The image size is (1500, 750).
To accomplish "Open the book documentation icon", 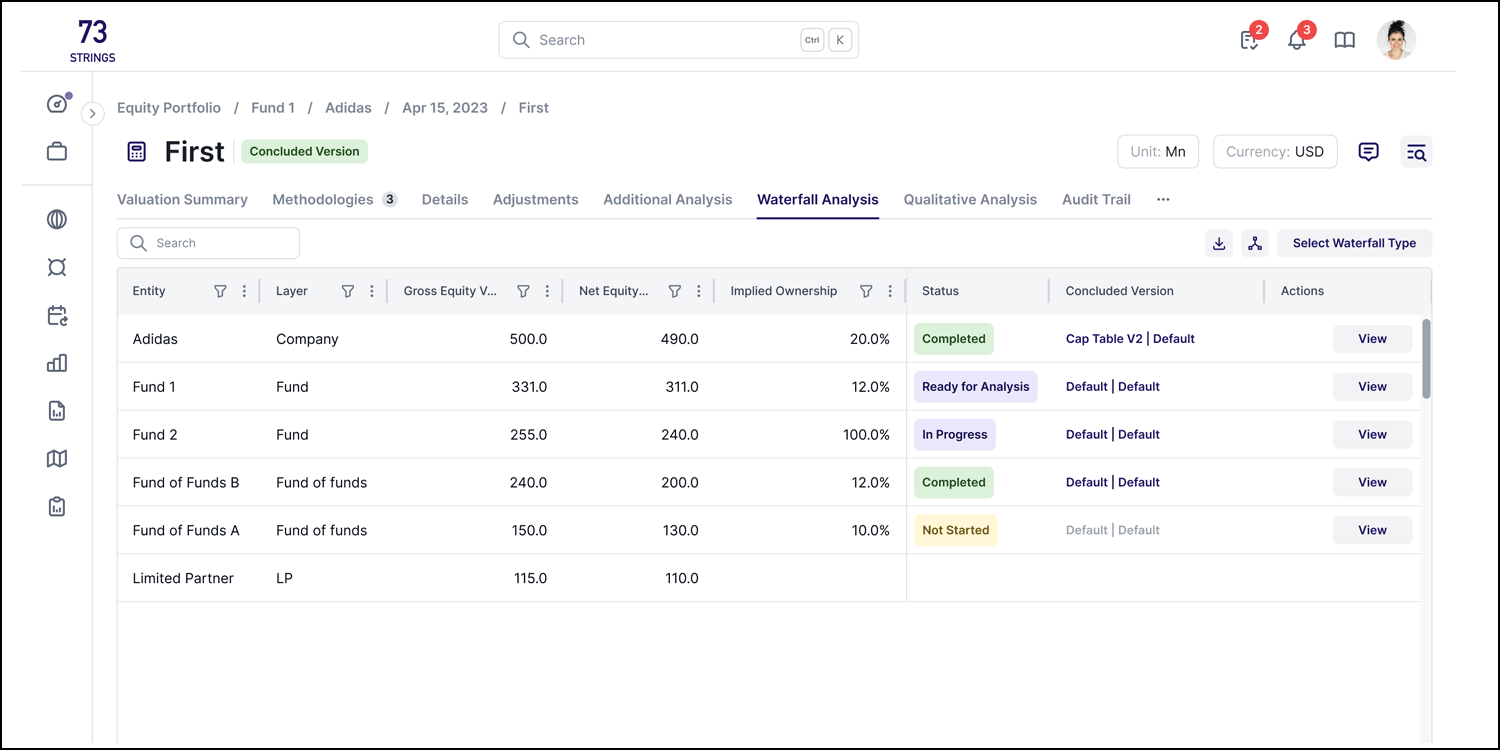I will [x=1344, y=40].
